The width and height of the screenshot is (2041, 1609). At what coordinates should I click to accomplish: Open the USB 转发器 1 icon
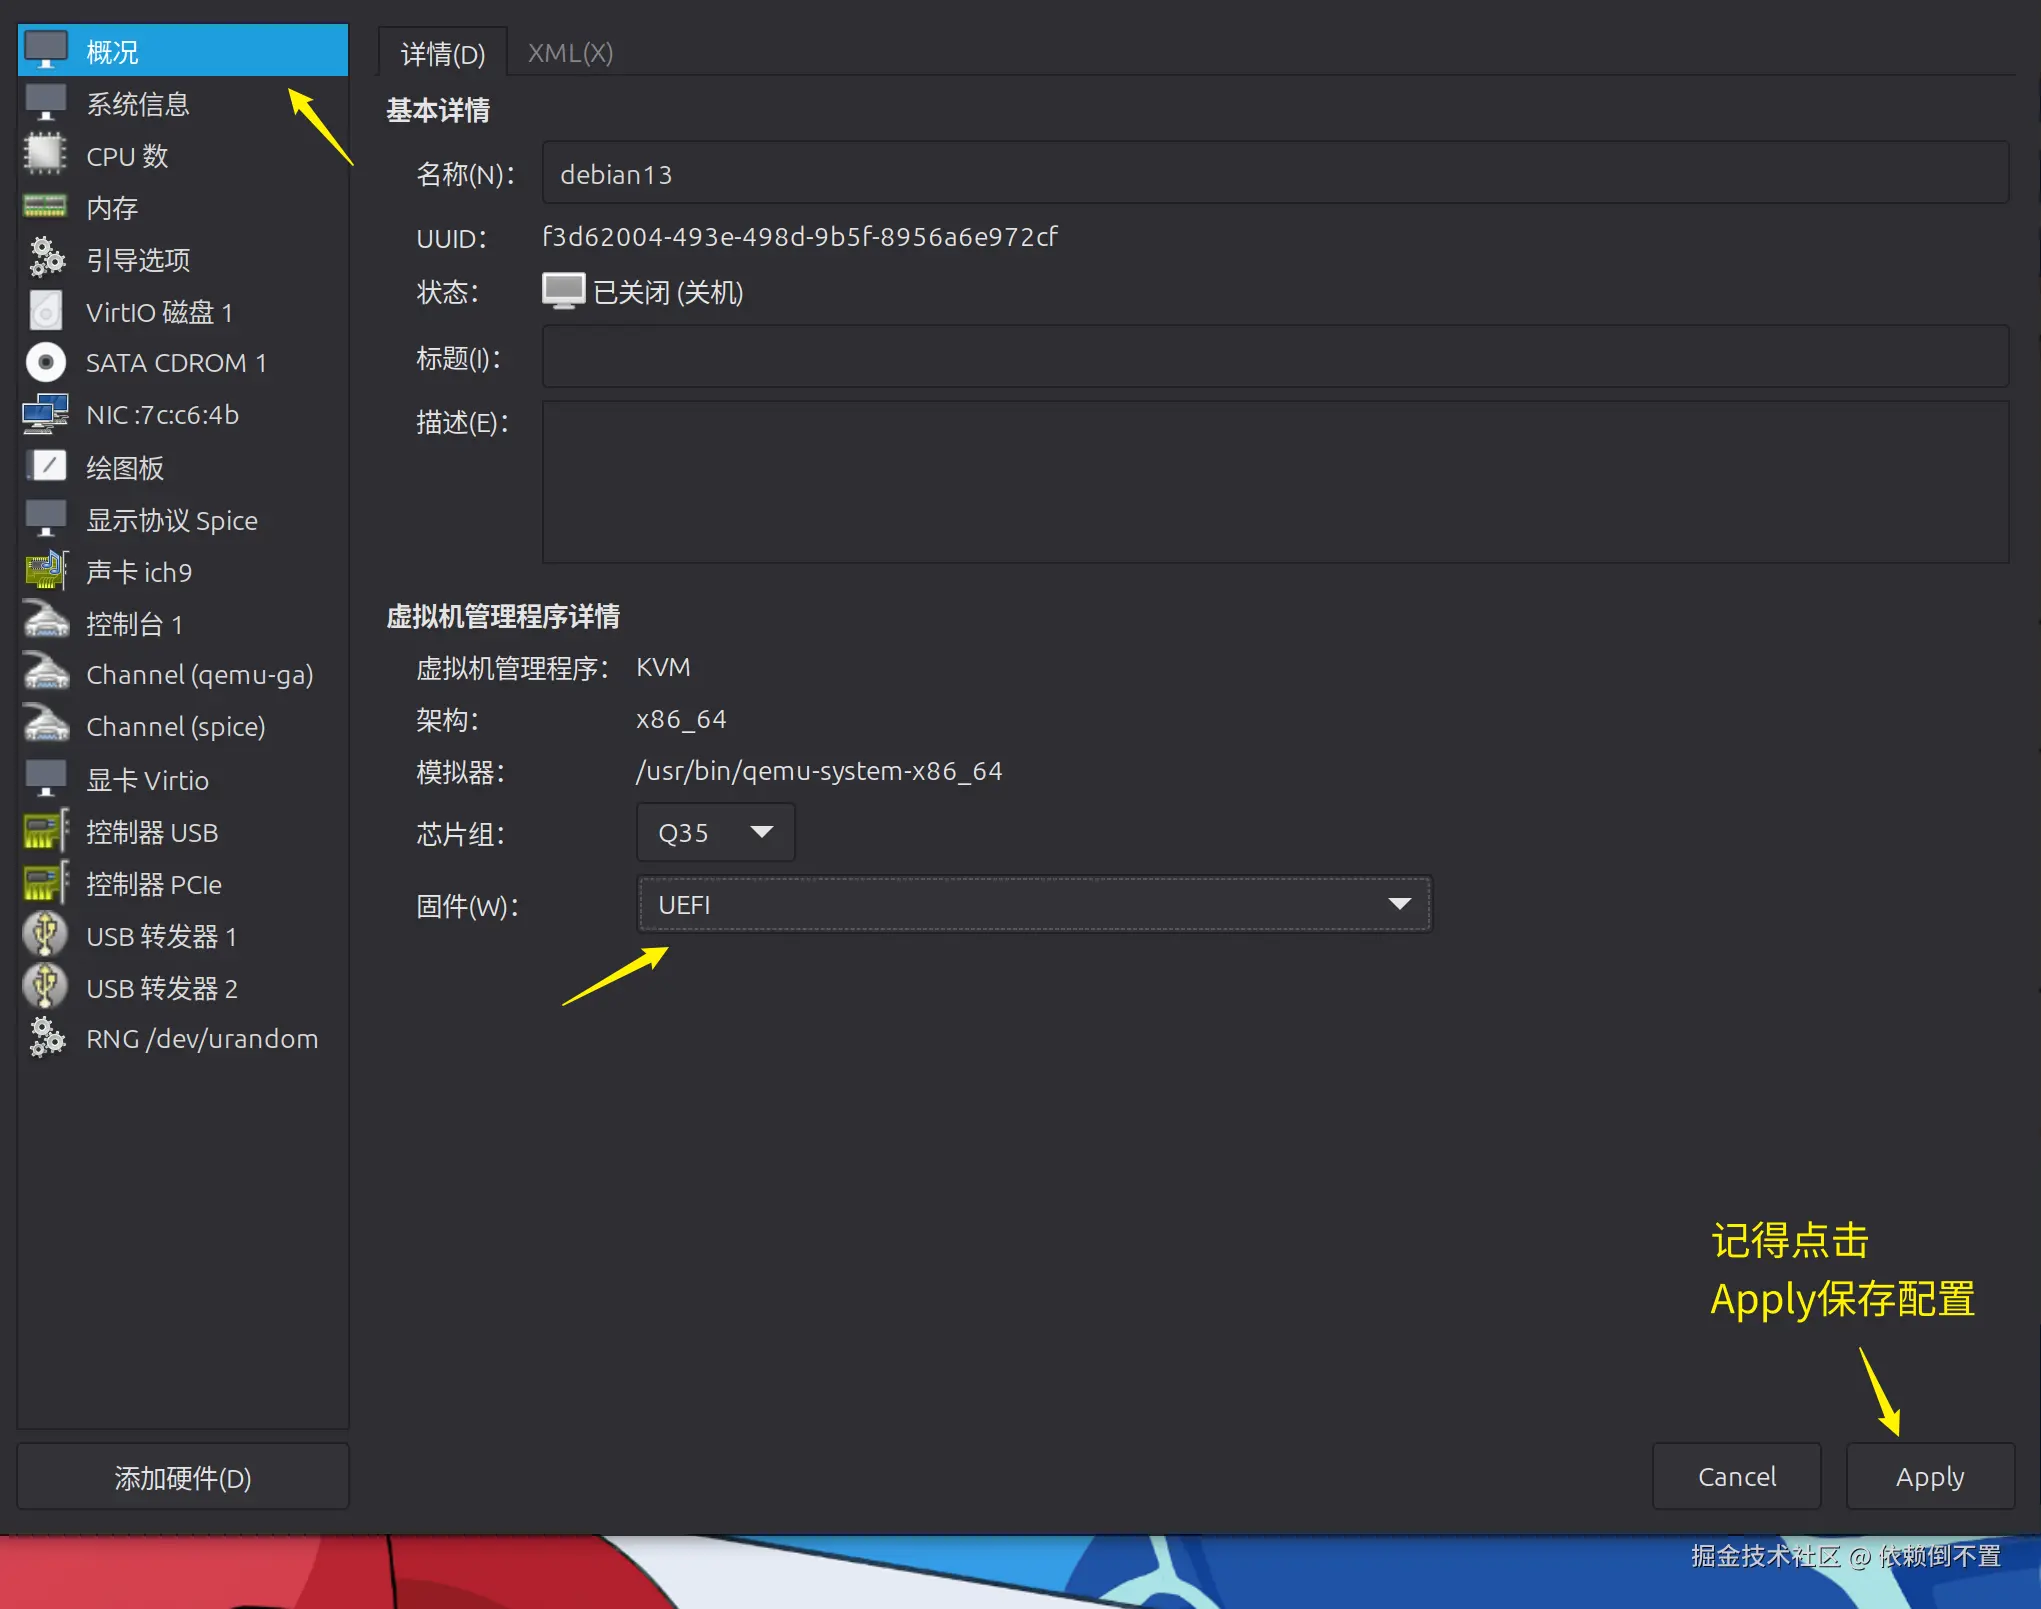(x=45, y=936)
